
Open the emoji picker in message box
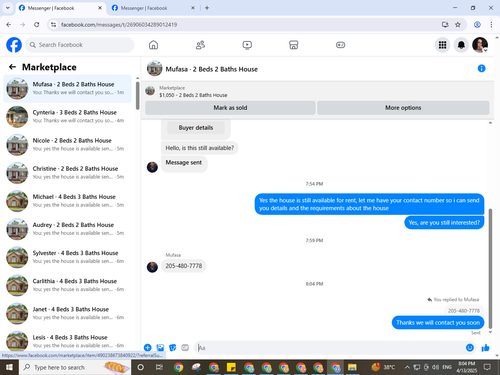pyautogui.click(x=470, y=348)
